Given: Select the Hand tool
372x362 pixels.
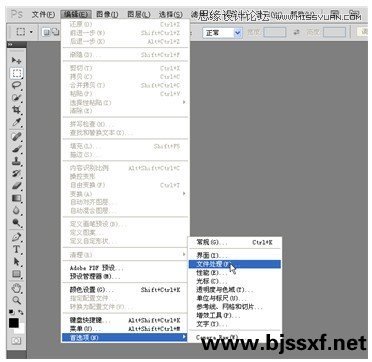Looking at the screenshot, I should pos(16,288).
